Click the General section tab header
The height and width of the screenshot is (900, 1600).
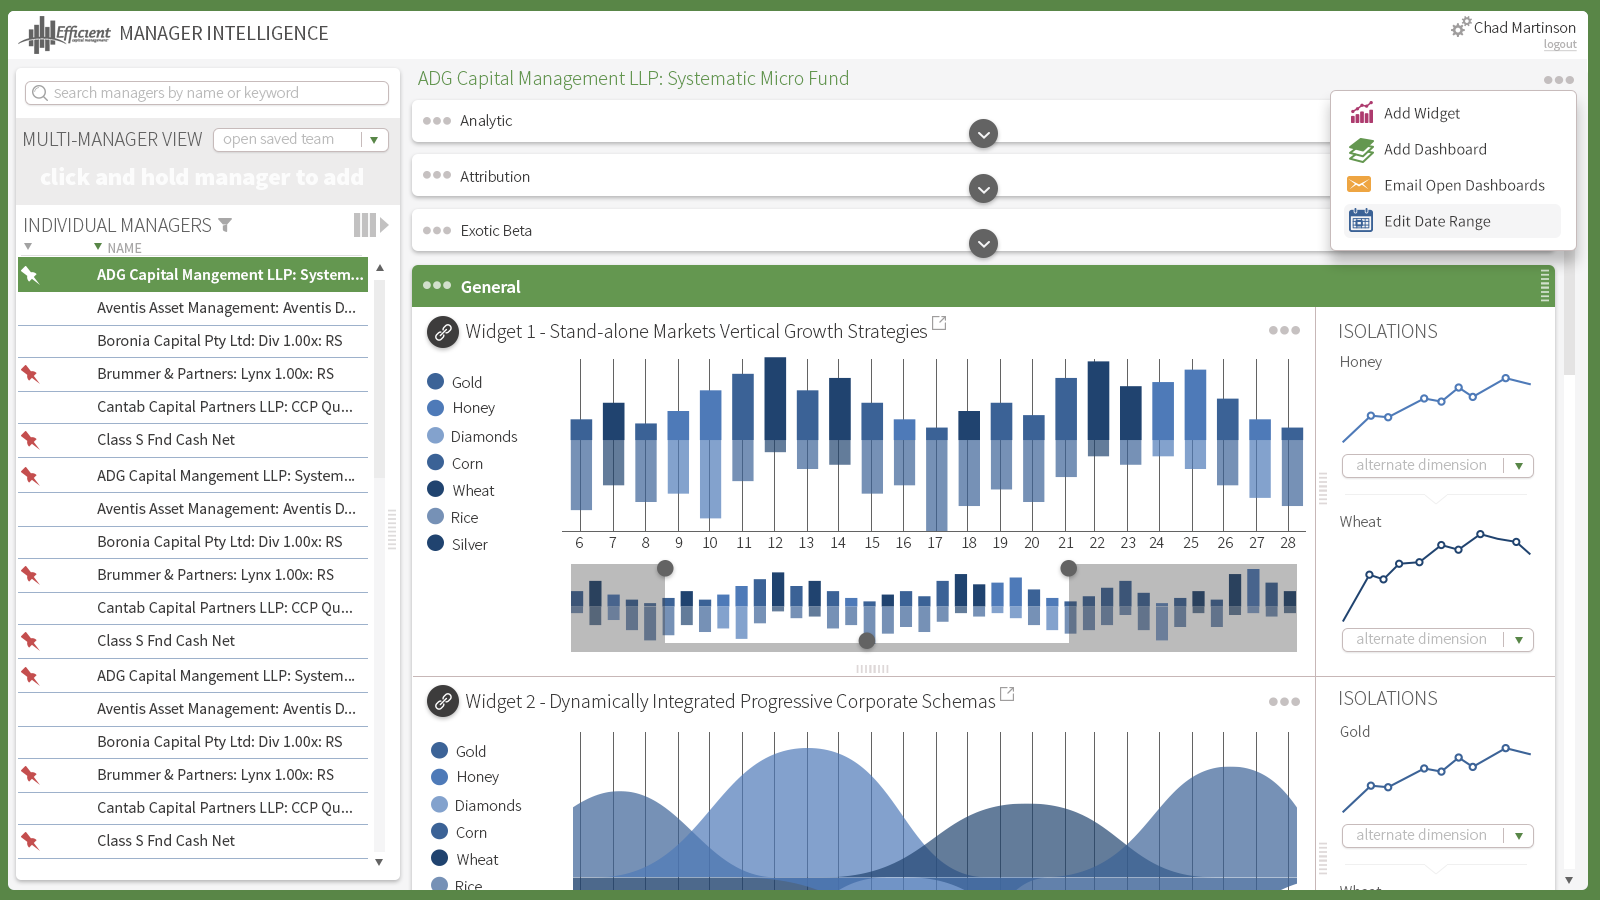[983, 286]
